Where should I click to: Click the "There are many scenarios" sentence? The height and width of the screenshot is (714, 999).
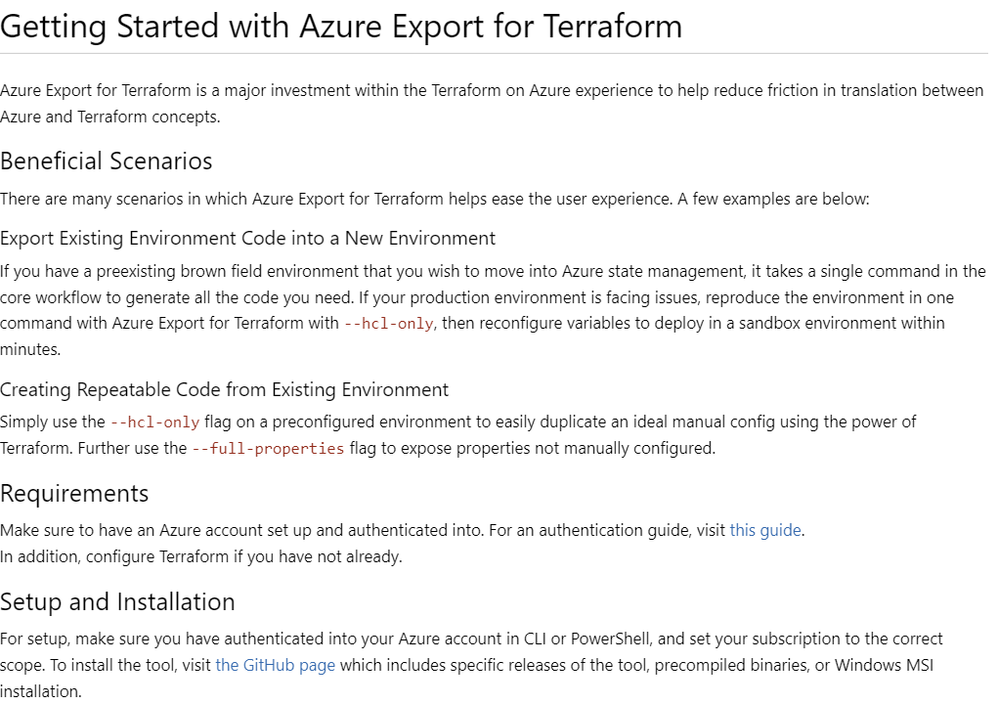[x=435, y=199]
